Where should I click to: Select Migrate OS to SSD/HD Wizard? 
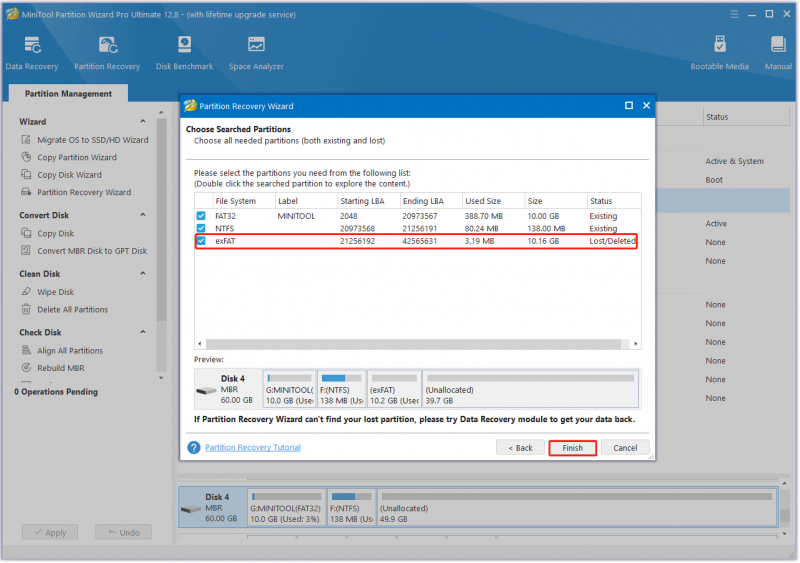point(85,140)
